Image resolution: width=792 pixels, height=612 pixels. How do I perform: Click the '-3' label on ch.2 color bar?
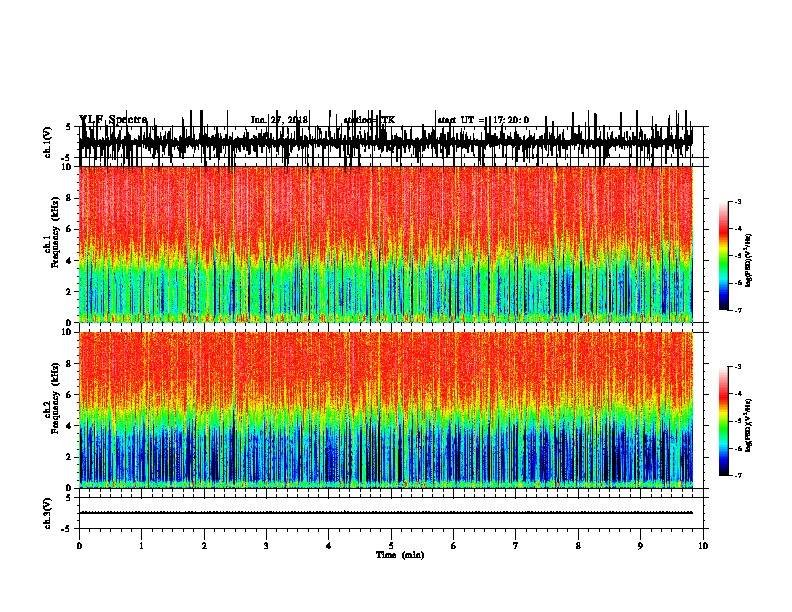point(737,367)
